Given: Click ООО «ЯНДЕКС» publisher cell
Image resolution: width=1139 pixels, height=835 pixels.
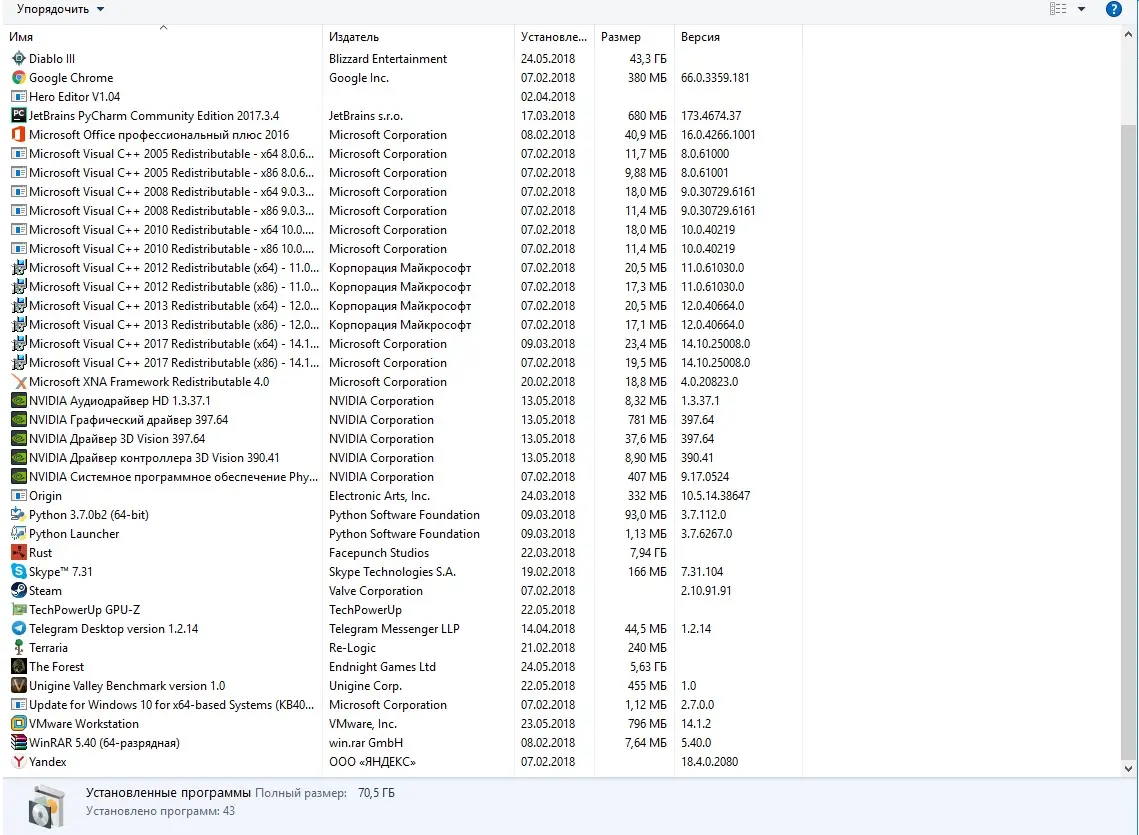Looking at the screenshot, I should 372,762.
